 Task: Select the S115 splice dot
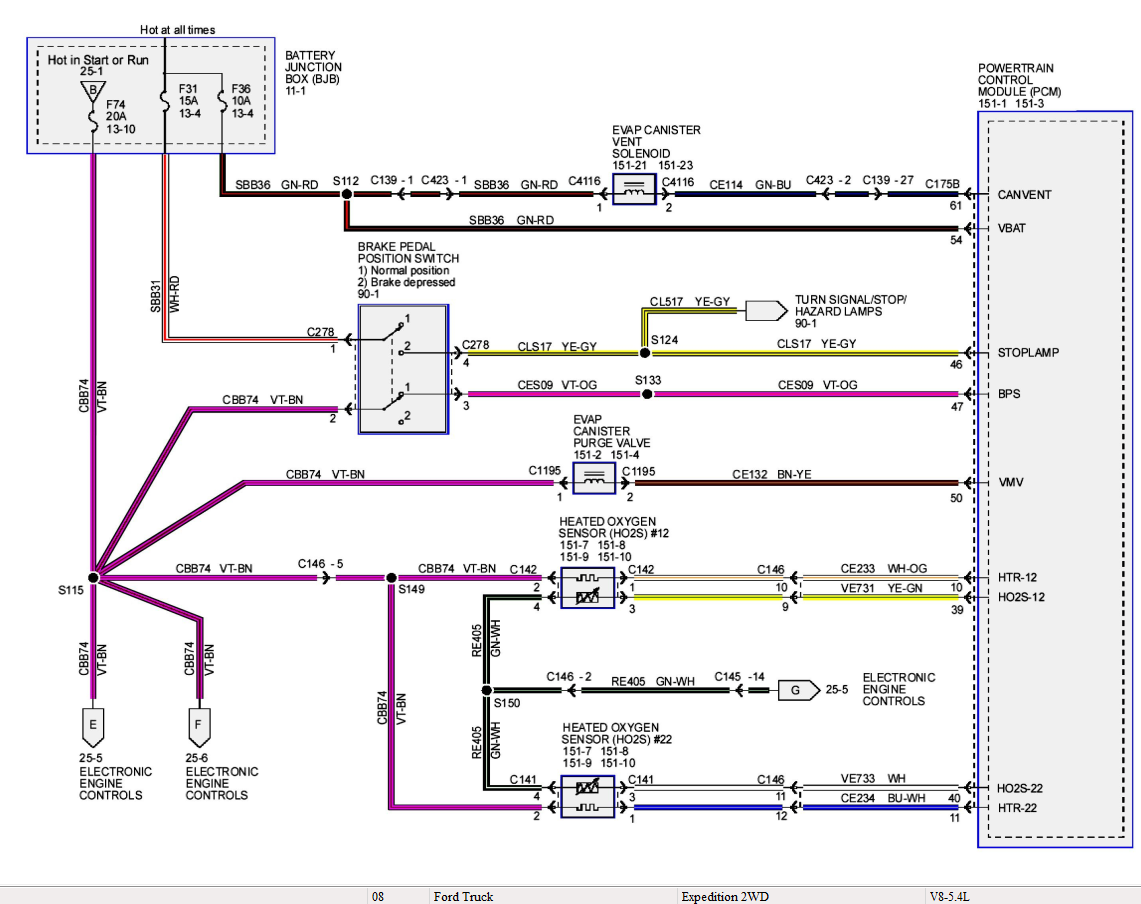(93, 577)
